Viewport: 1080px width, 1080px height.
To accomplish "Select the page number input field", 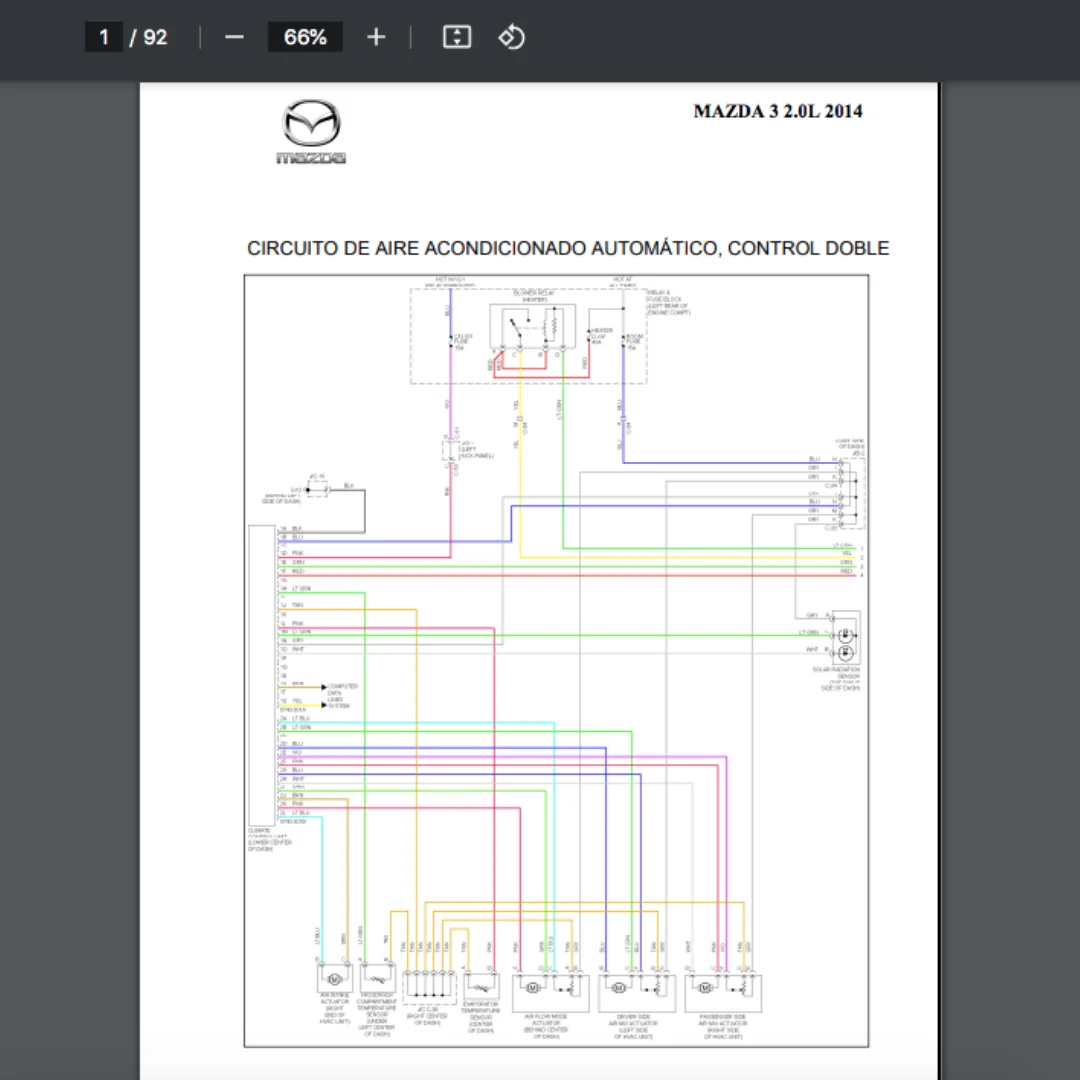I will 104,37.
